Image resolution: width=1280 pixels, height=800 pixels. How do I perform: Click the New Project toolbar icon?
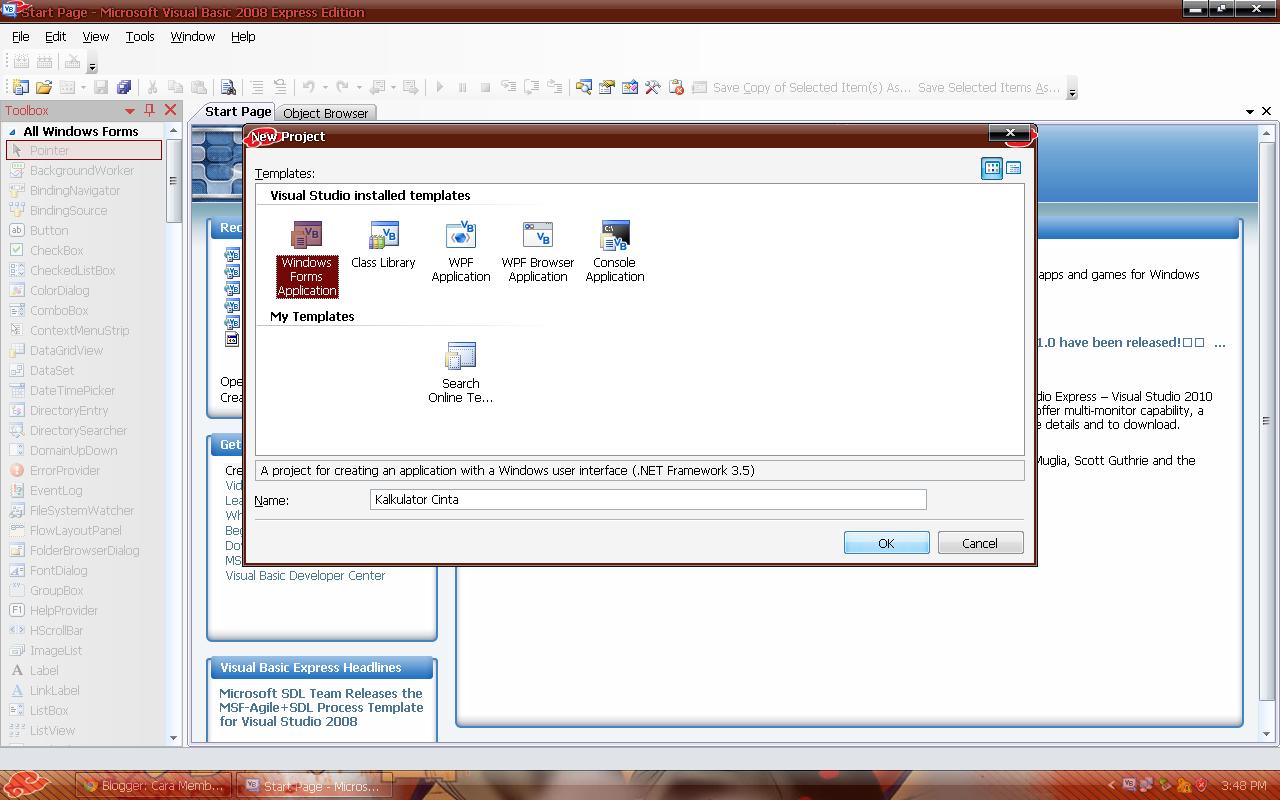coord(20,88)
